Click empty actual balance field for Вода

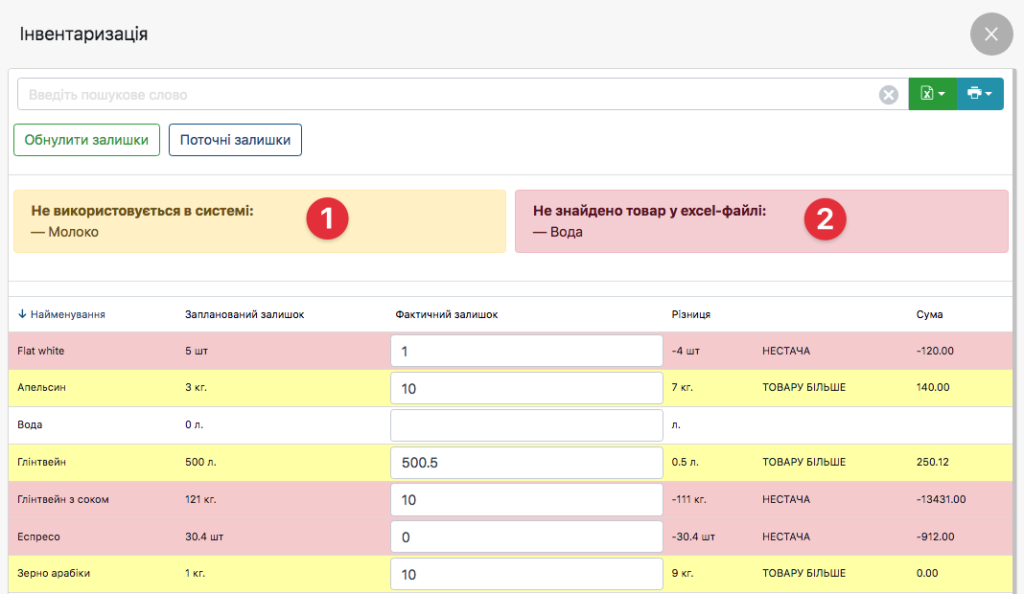[x=526, y=425]
